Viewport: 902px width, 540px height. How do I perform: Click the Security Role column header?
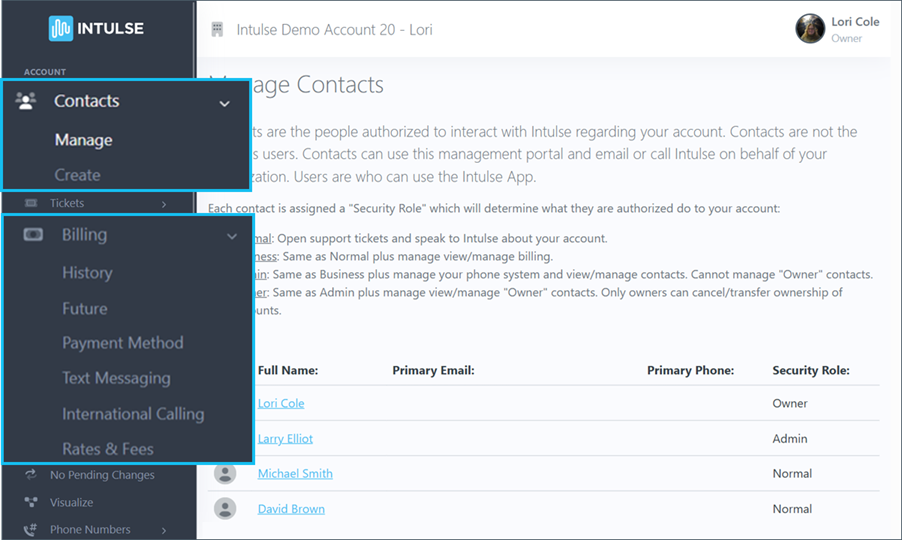click(810, 370)
